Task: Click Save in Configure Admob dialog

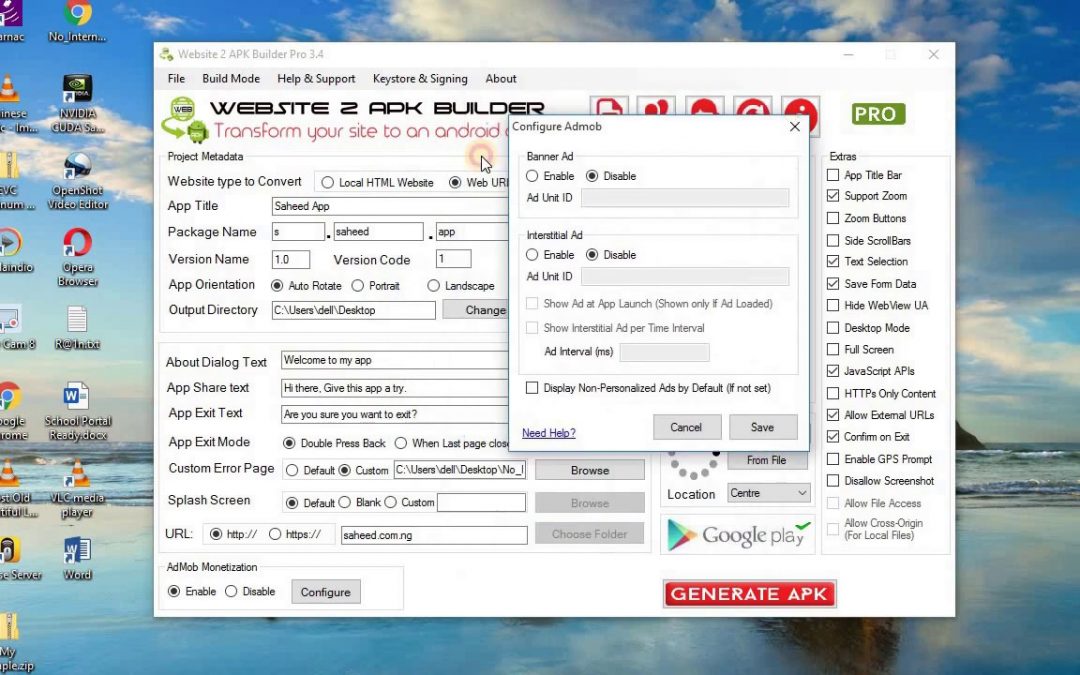Action: click(x=762, y=427)
